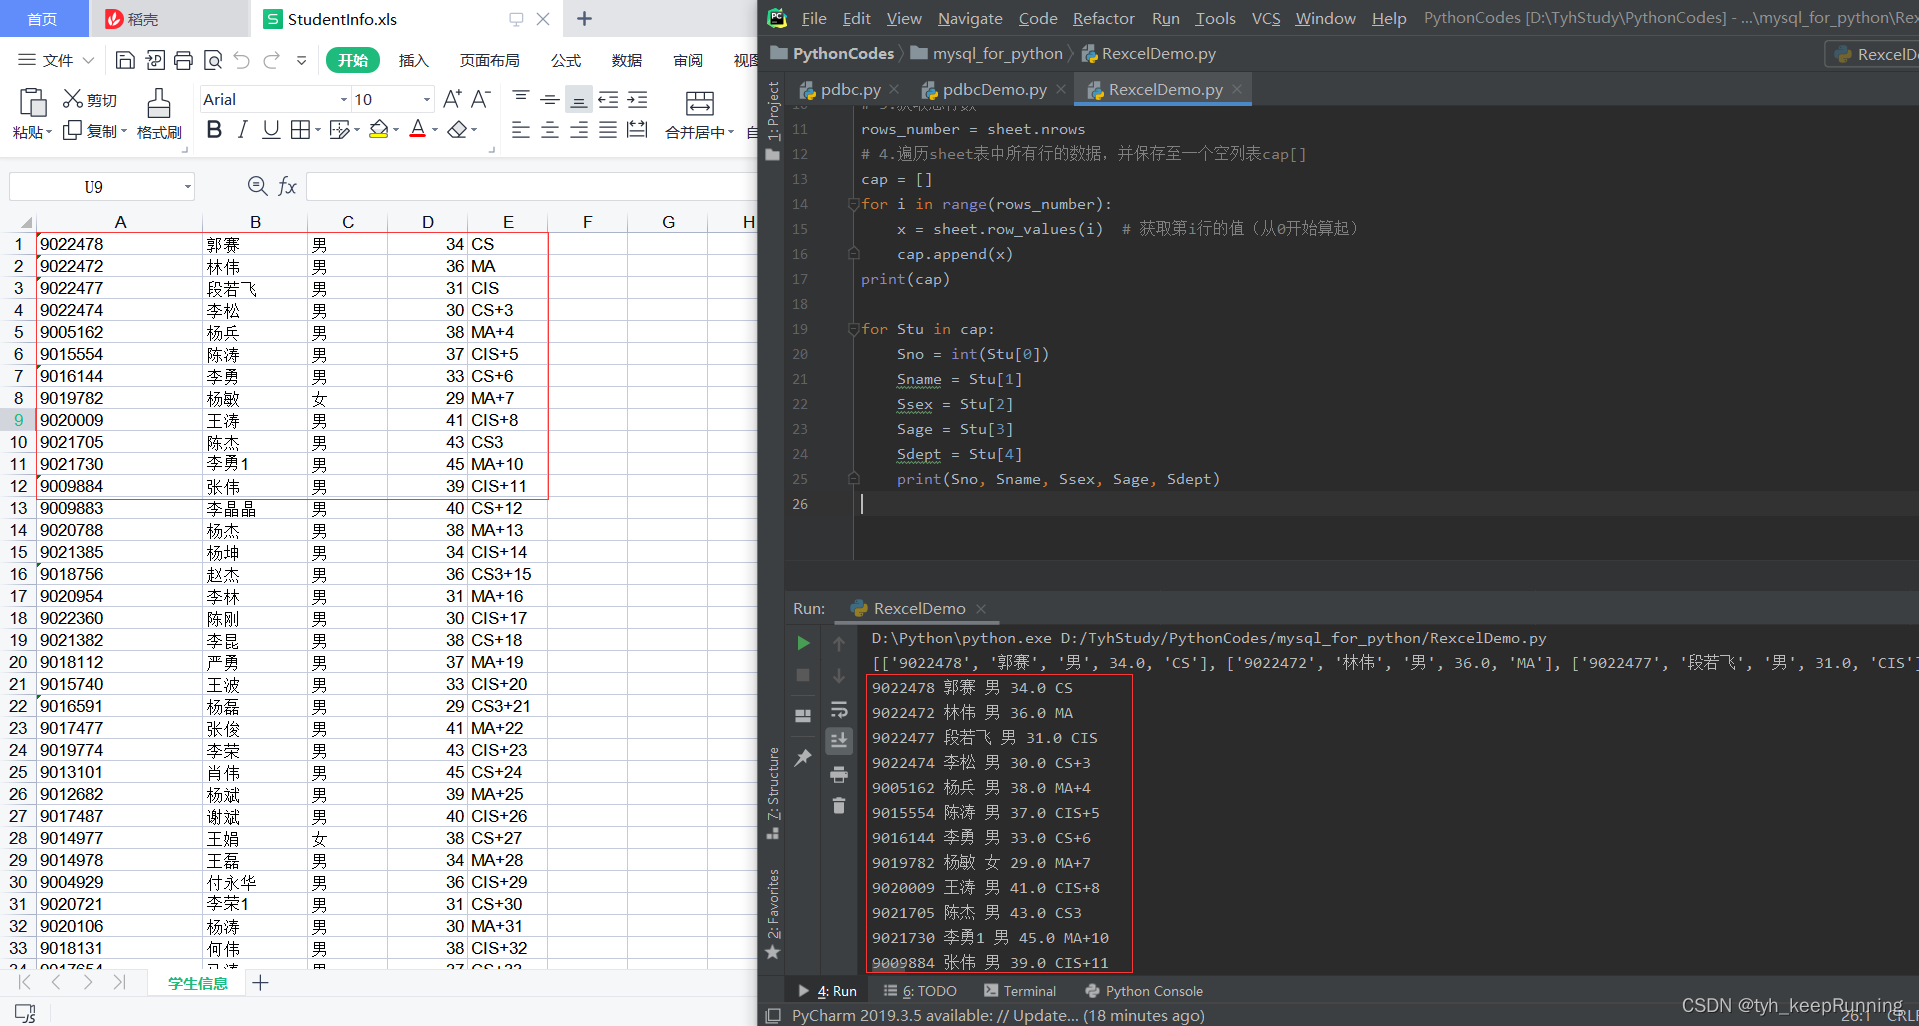This screenshot has height=1026, width=1919.
Task: Pin the Run tab in PyCharm
Action: click(x=803, y=758)
